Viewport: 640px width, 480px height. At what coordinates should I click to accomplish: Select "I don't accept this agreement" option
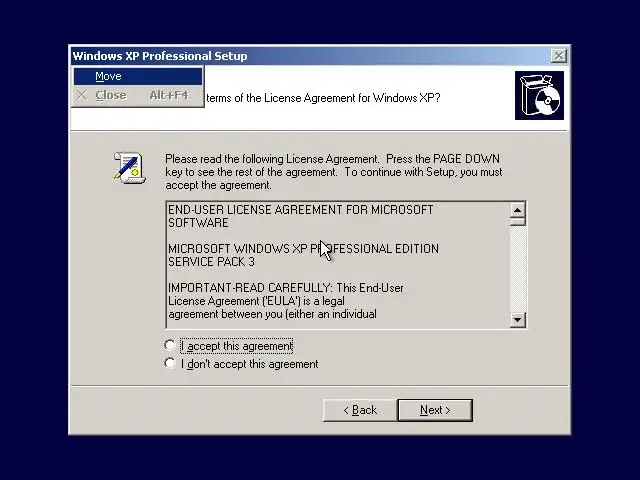[x=170, y=363]
